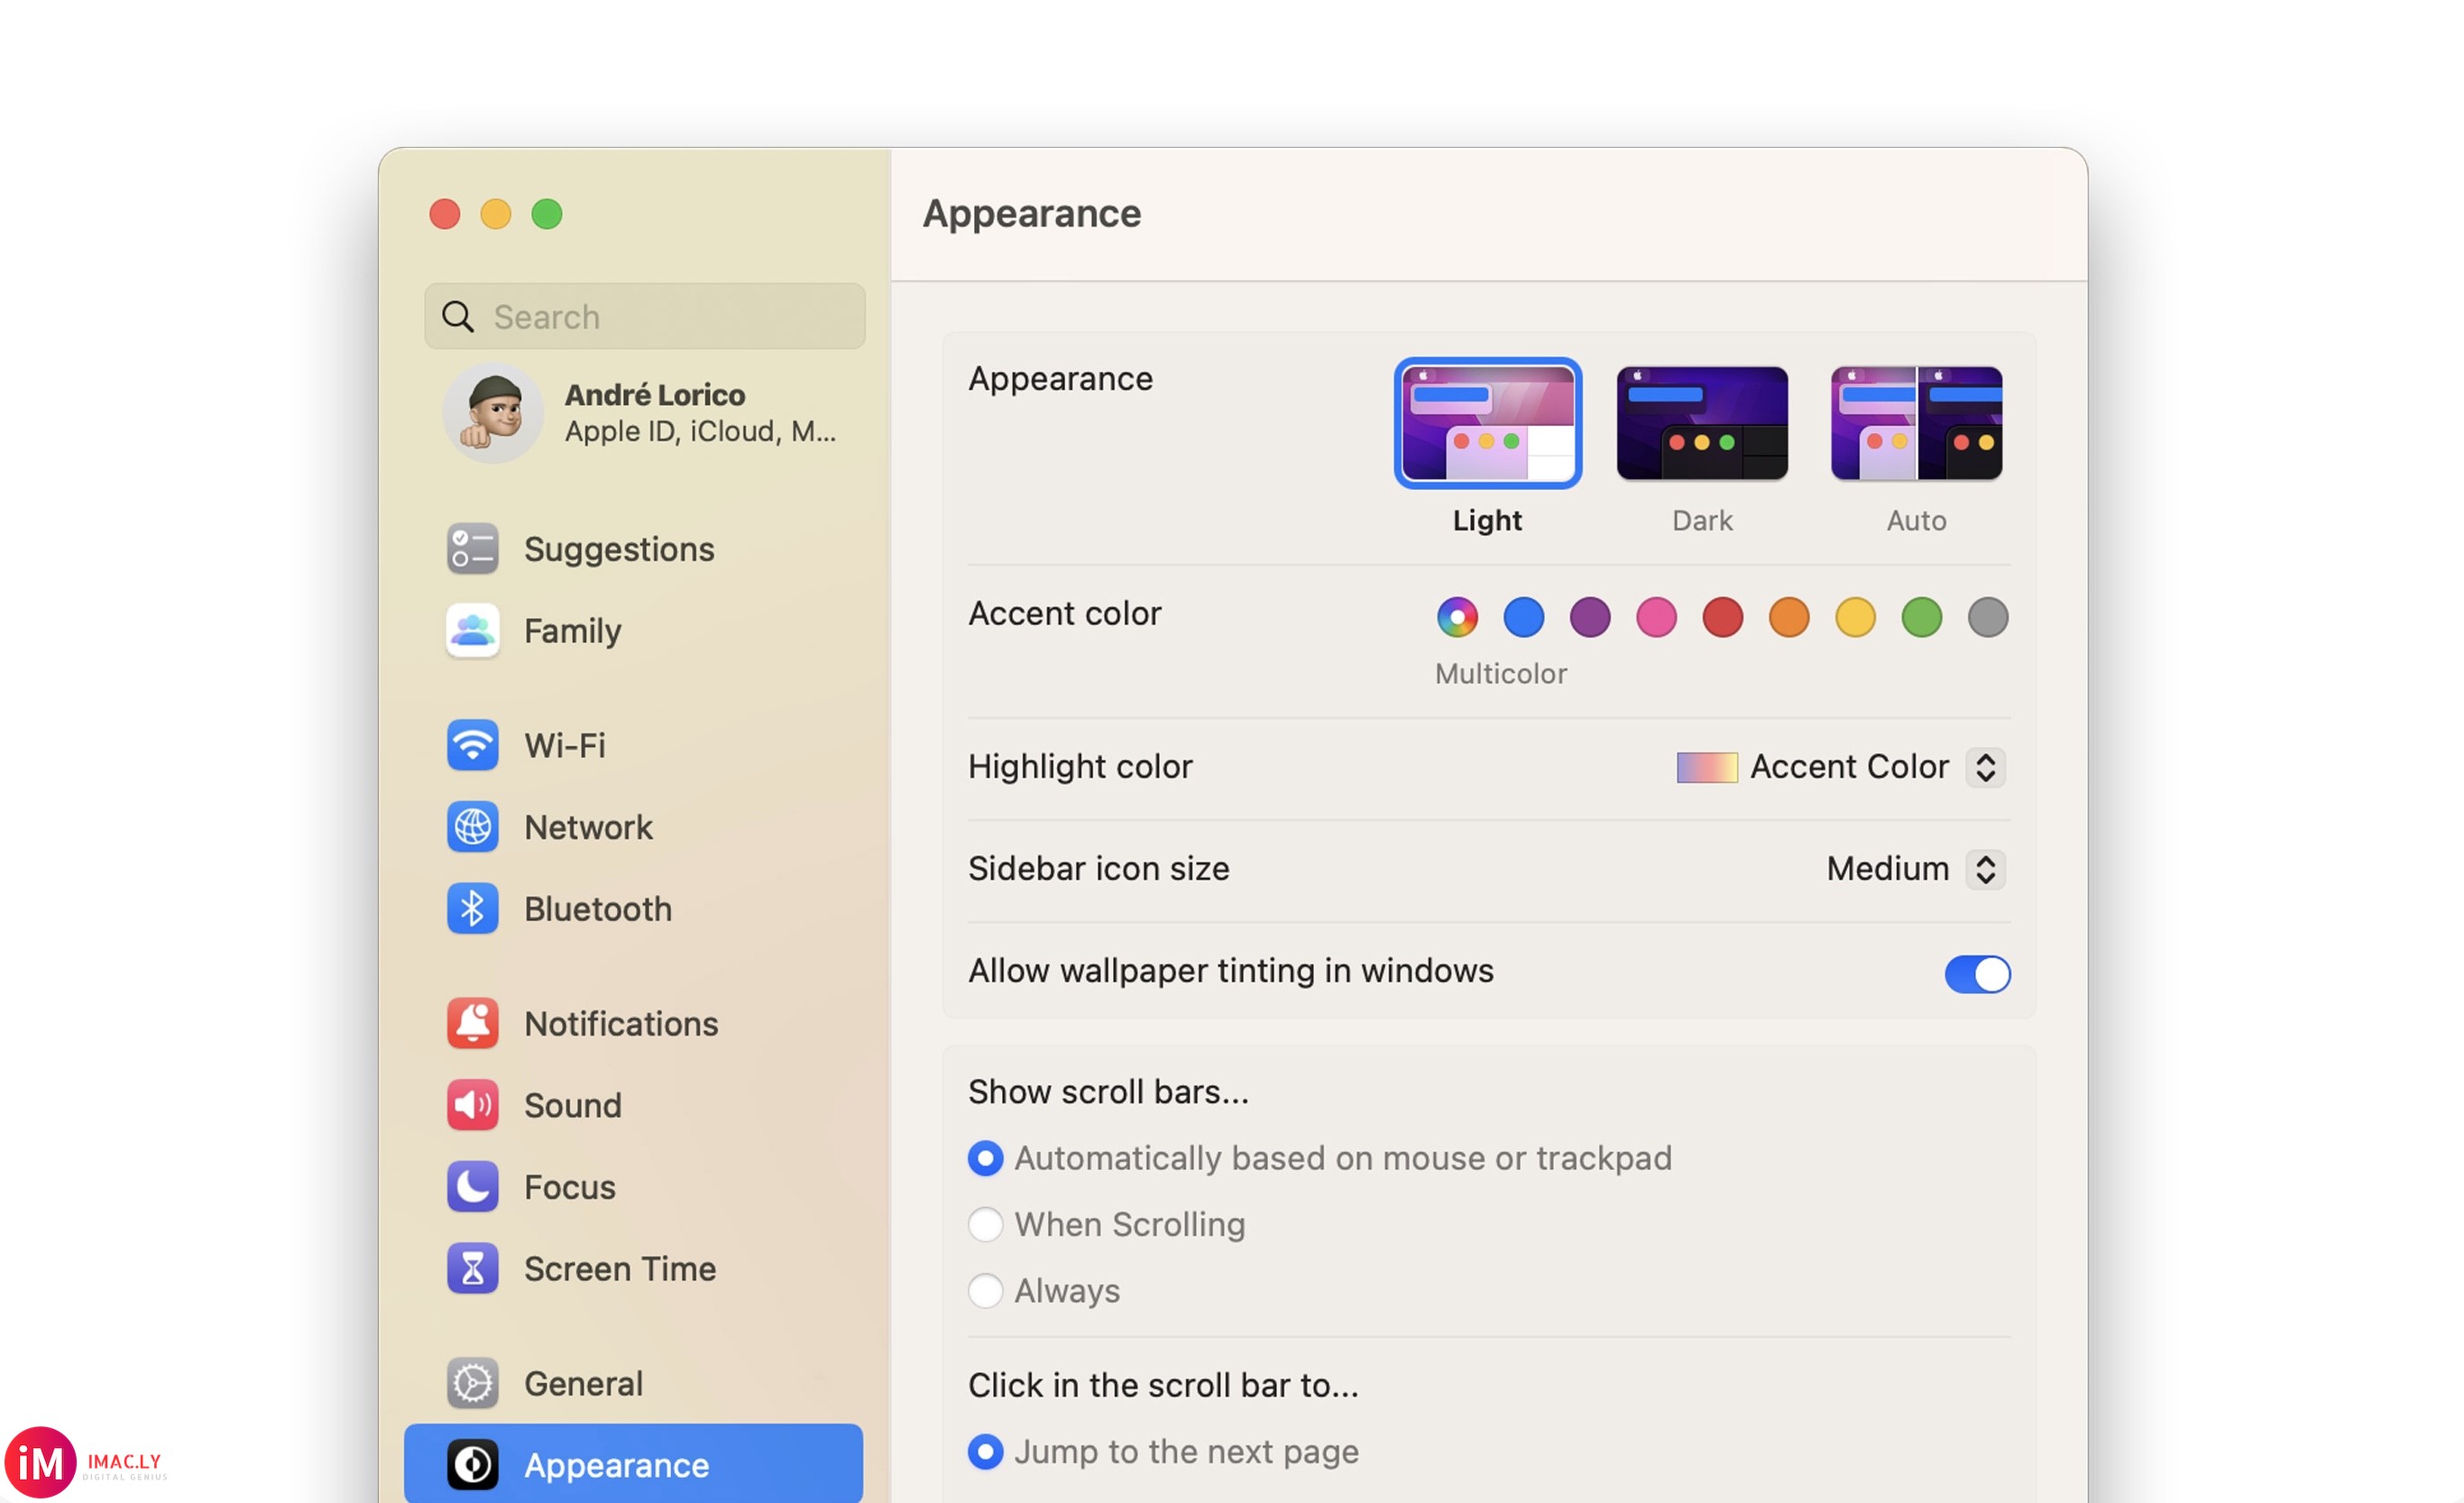This screenshot has width=2464, height=1503.
Task: Click the Sound speaker icon
Action: 472,1105
